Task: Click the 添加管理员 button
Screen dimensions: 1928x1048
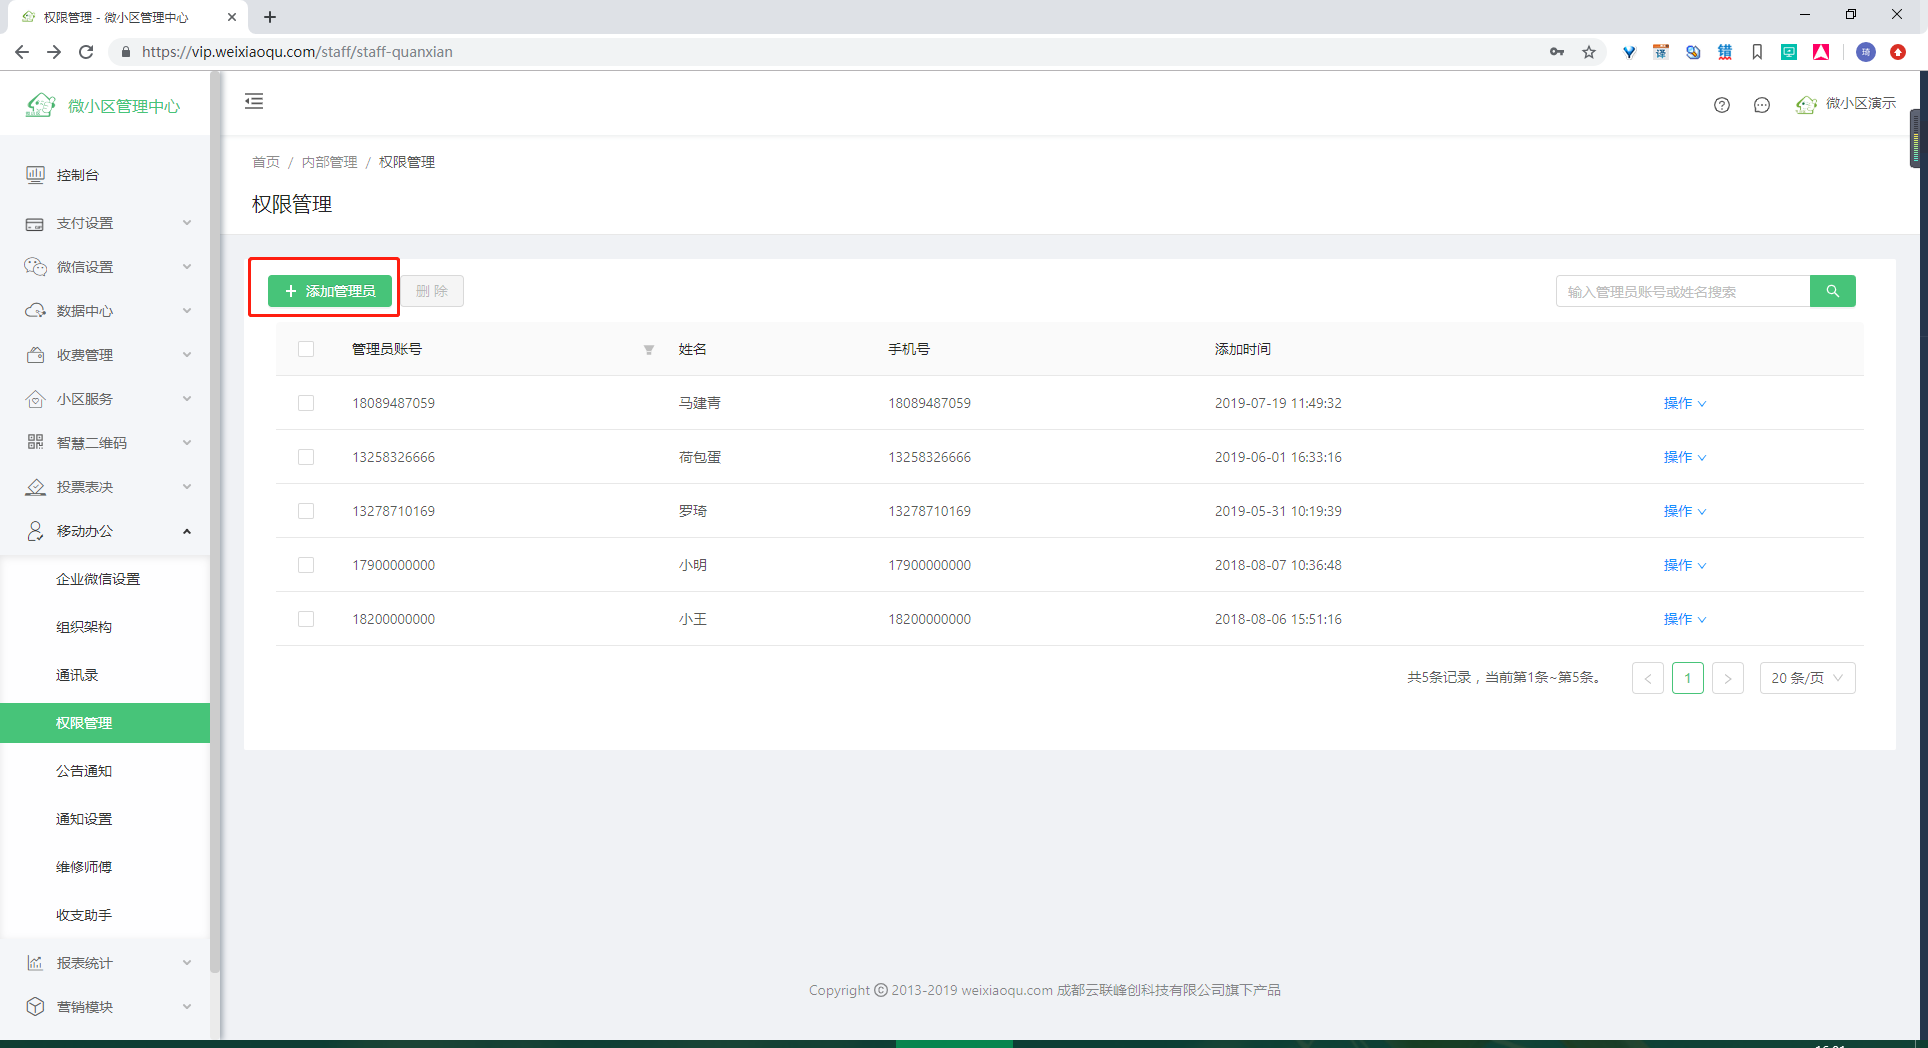Action: tap(330, 291)
